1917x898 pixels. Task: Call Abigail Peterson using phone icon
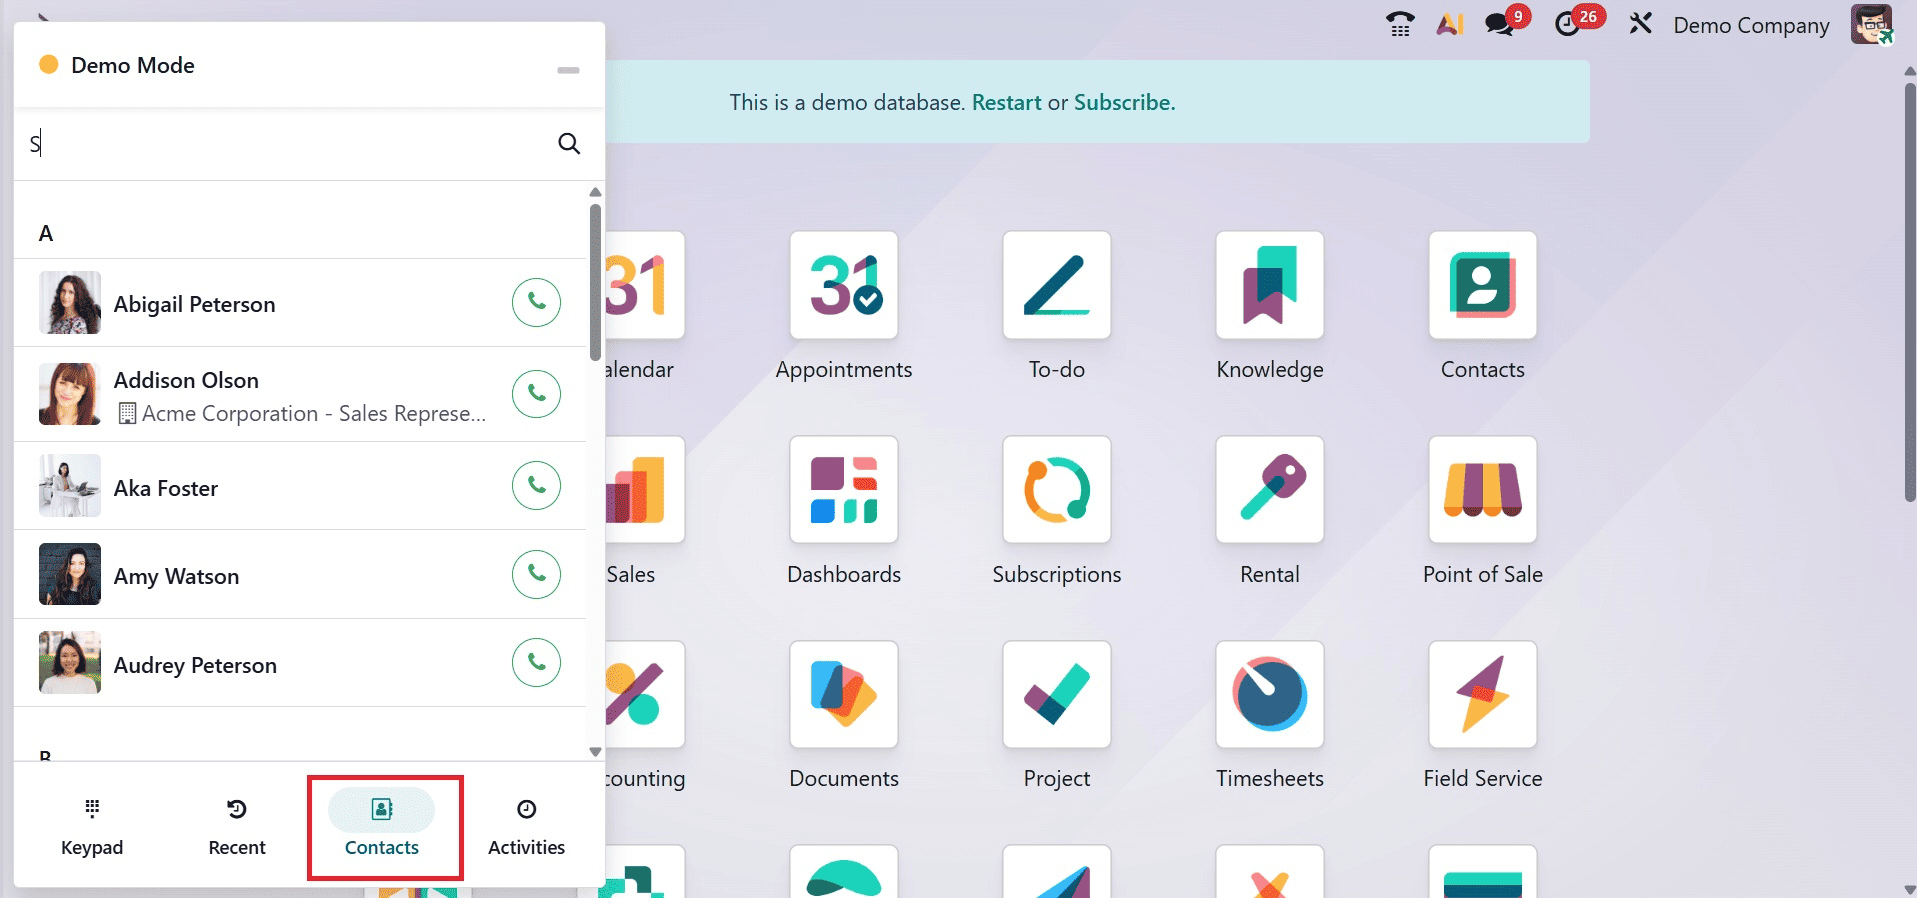[536, 302]
